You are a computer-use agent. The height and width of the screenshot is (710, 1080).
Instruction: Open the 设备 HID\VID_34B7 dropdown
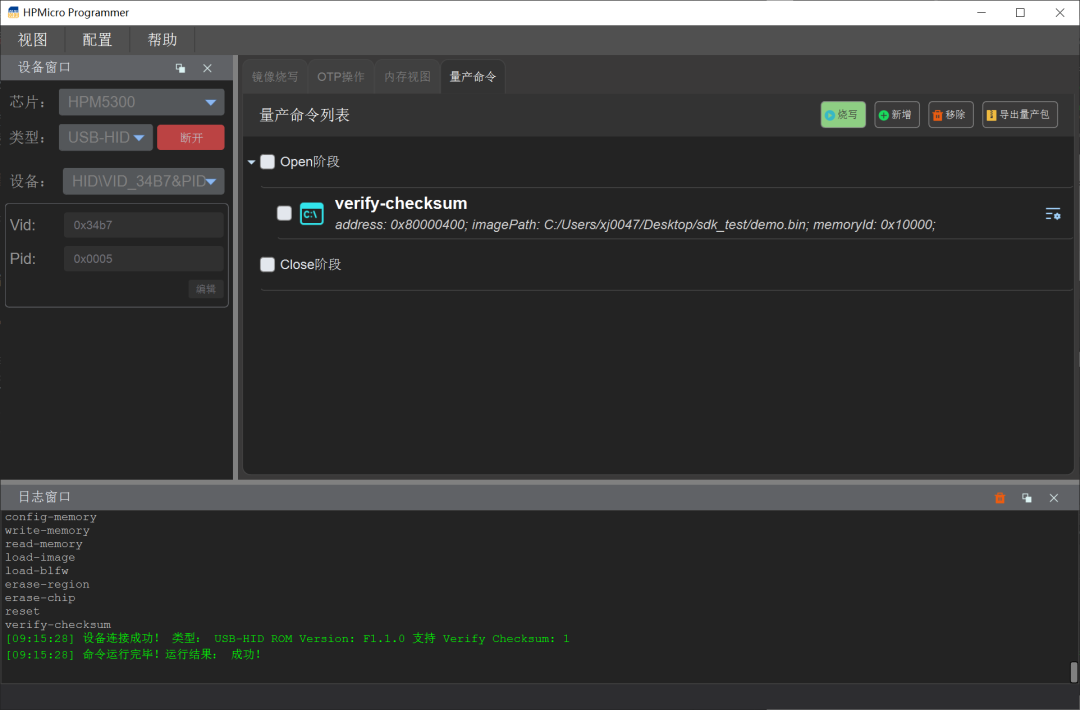point(143,181)
